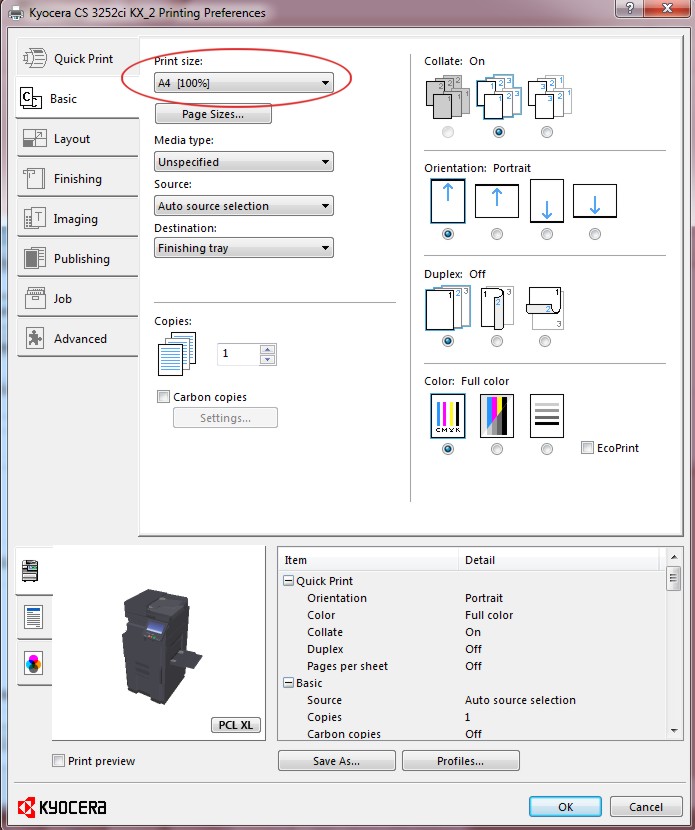This screenshot has width=695, height=830.
Task: Open the Media type dropdown
Action: click(x=244, y=162)
